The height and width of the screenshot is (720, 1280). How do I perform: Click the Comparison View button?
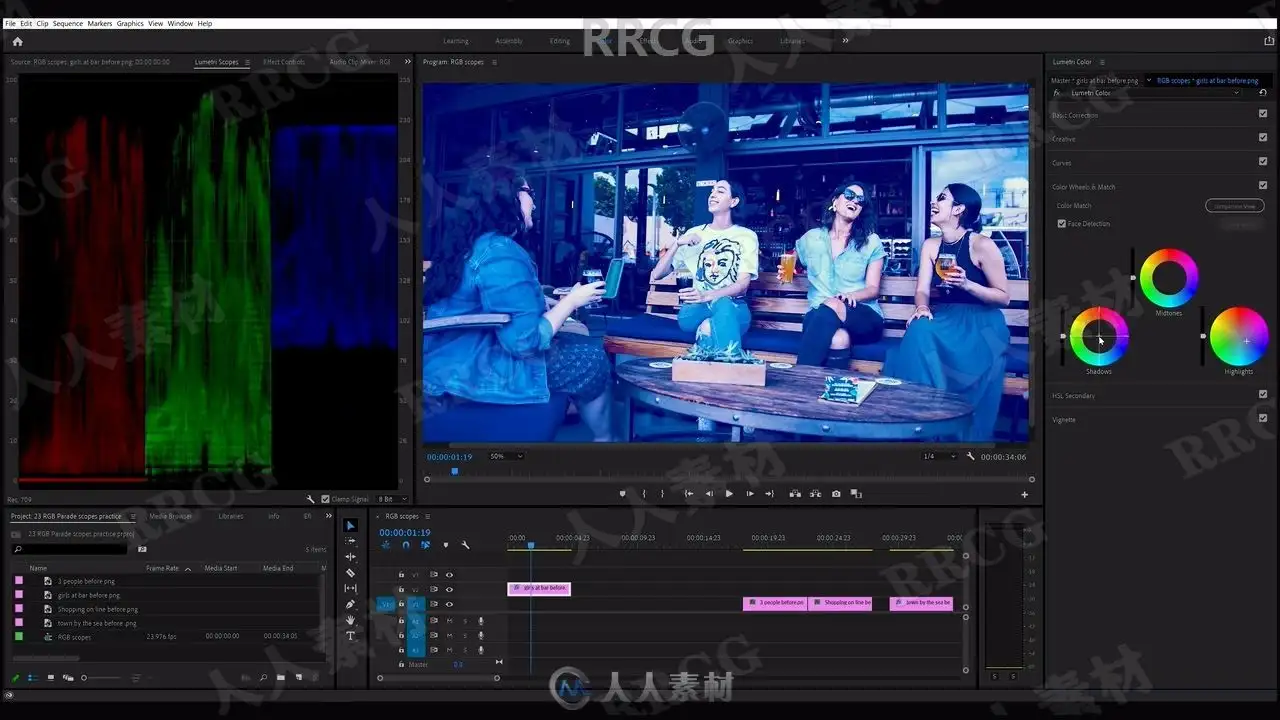(1235, 206)
